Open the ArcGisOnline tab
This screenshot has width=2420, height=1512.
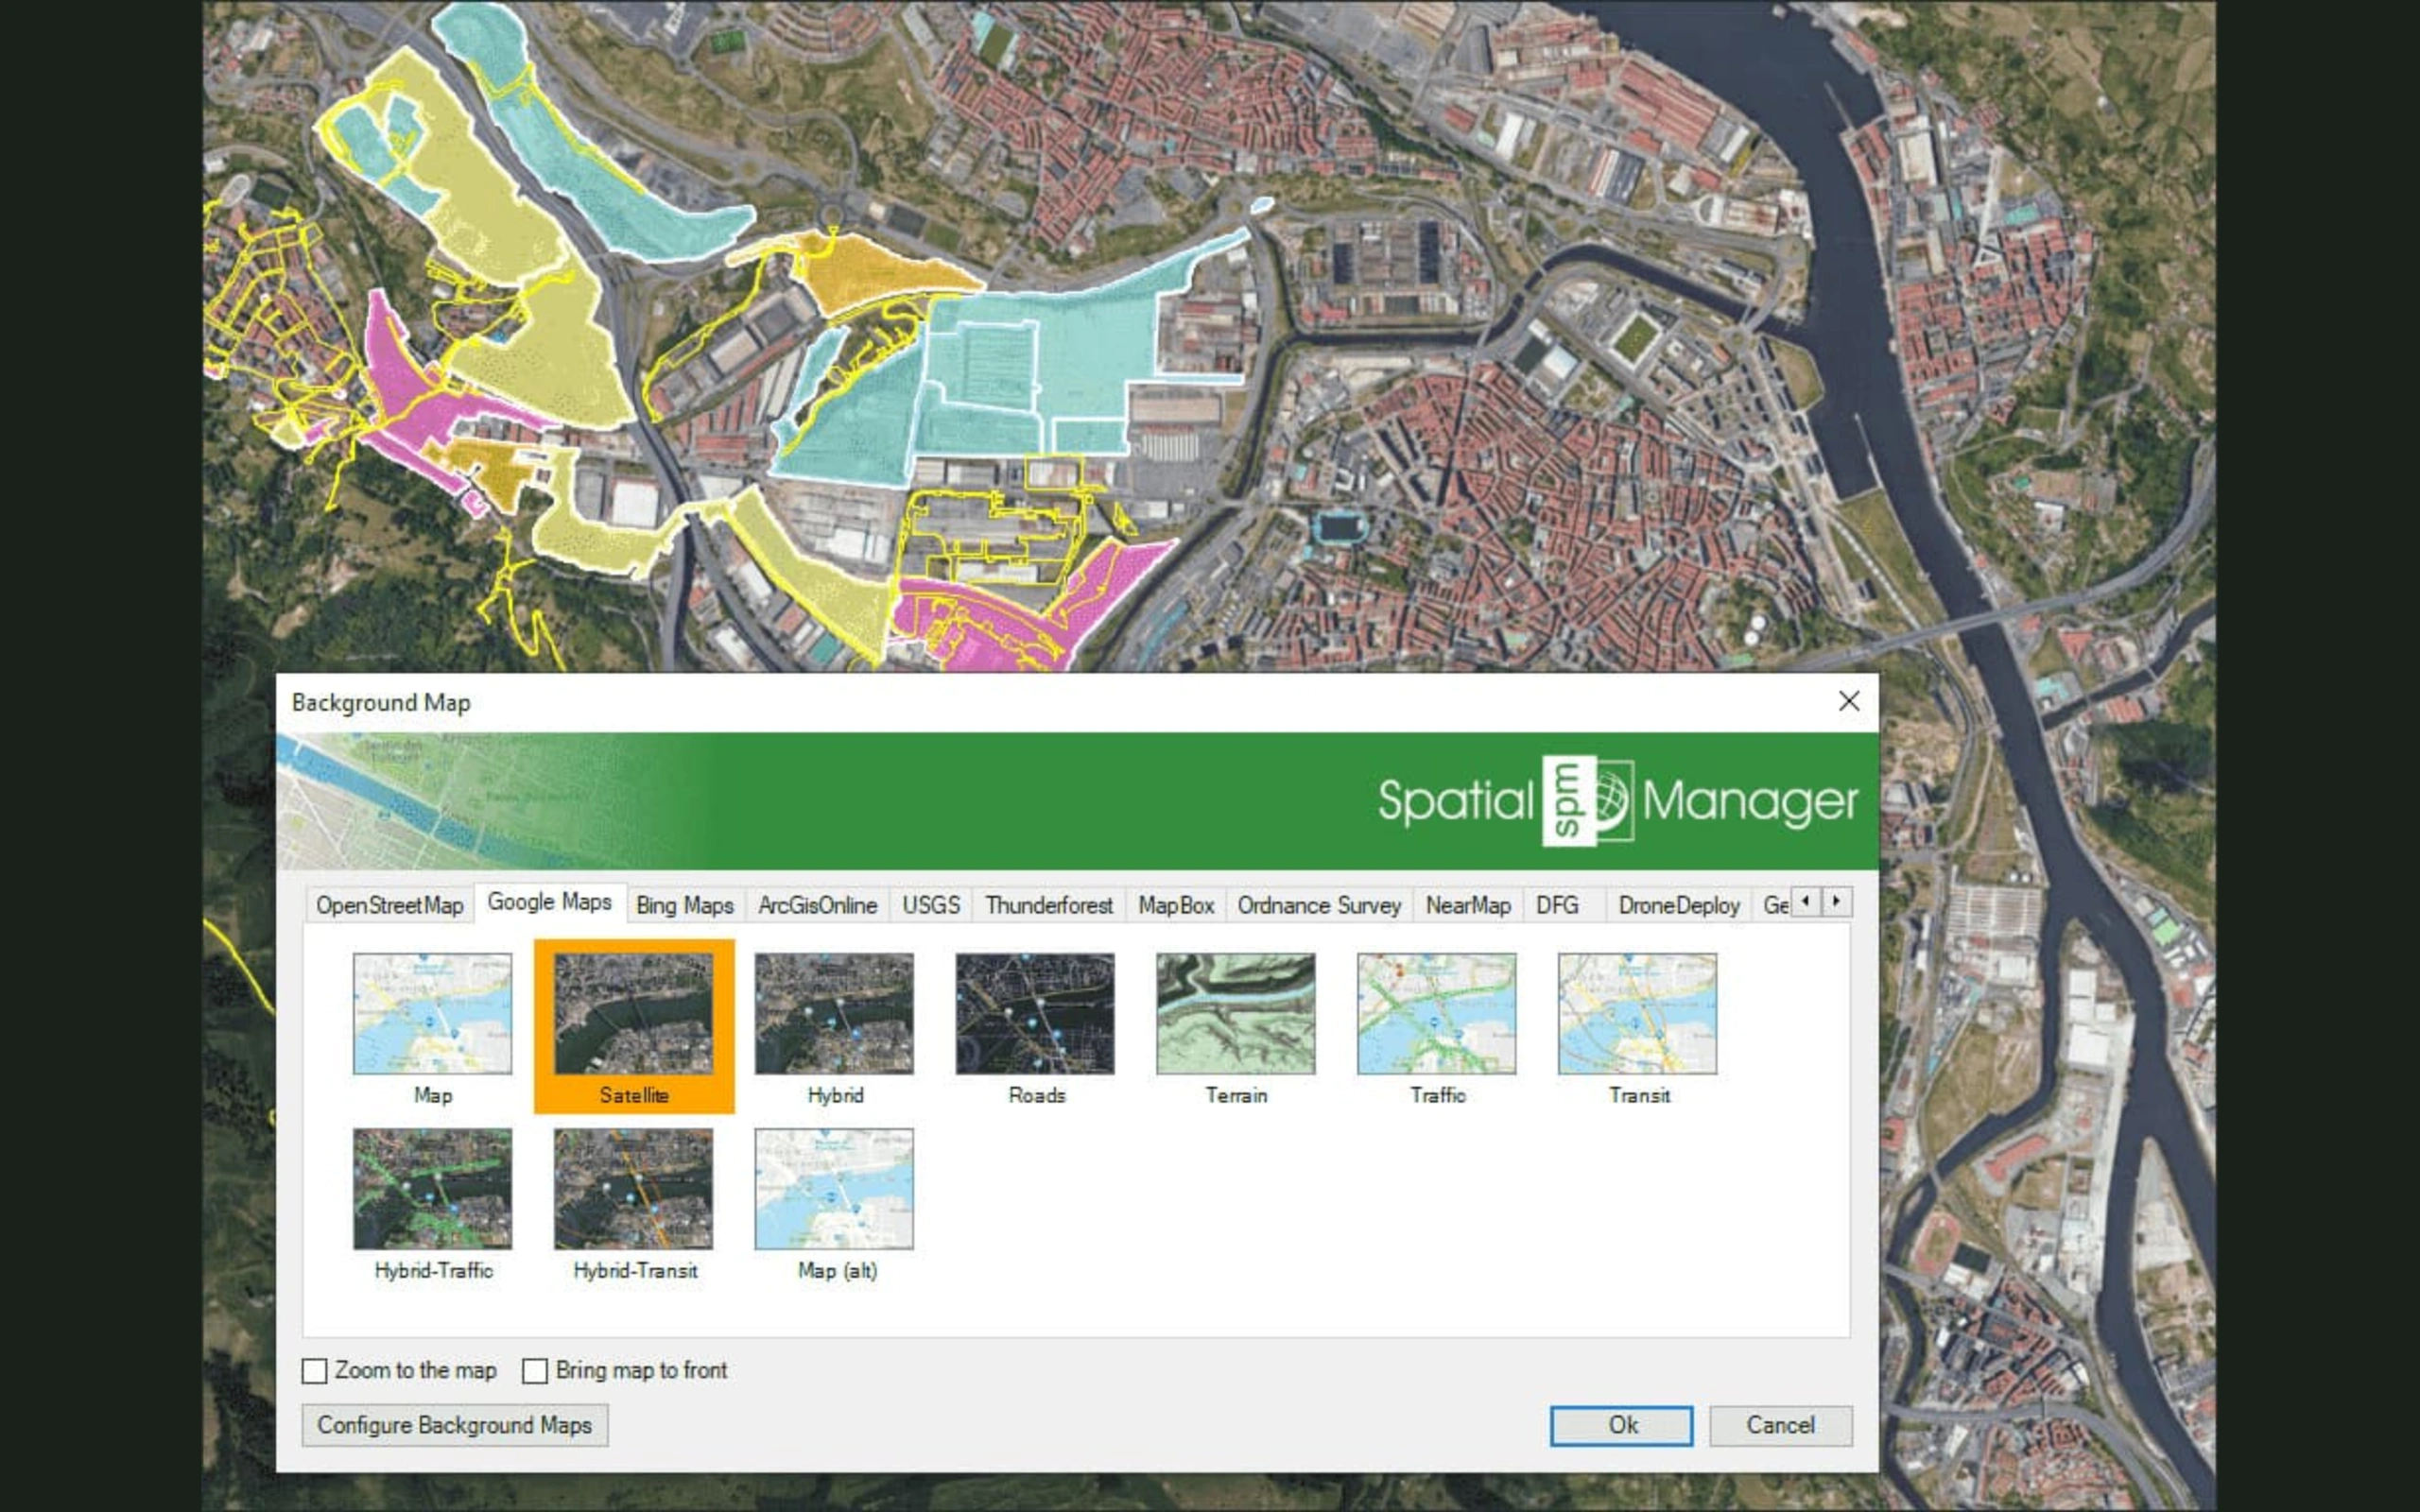tap(818, 905)
